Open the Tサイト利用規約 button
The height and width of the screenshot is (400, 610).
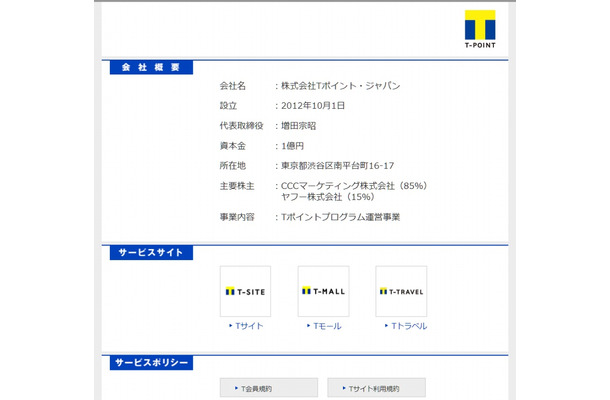point(377,388)
